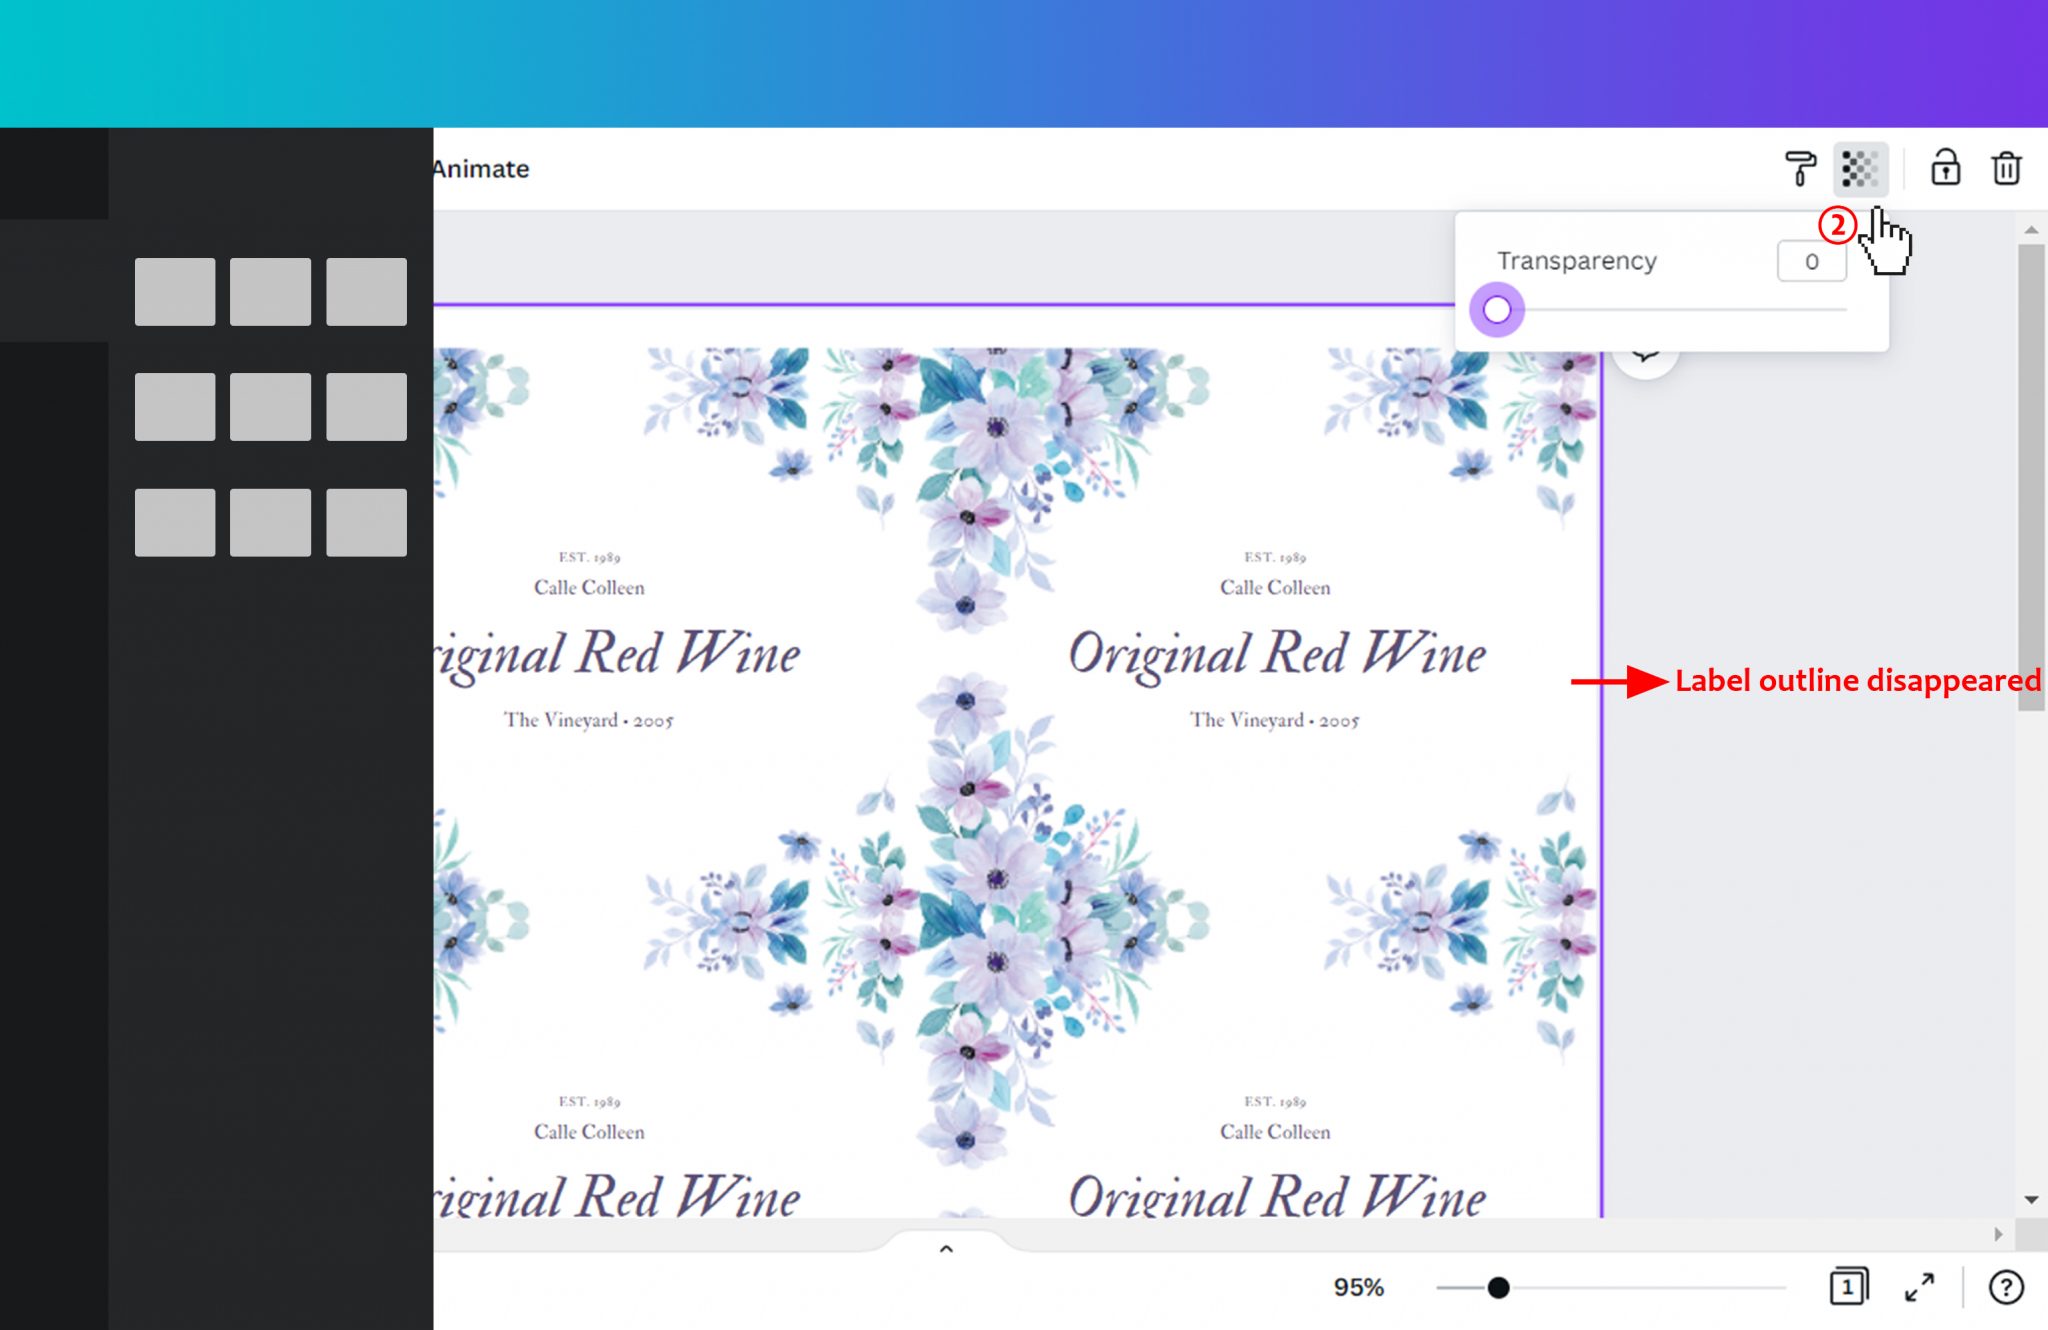This screenshot has height=1330, width=2048.
Task: Select the center thumbnail in the sidebar grid
Action: tap(269, 406)
